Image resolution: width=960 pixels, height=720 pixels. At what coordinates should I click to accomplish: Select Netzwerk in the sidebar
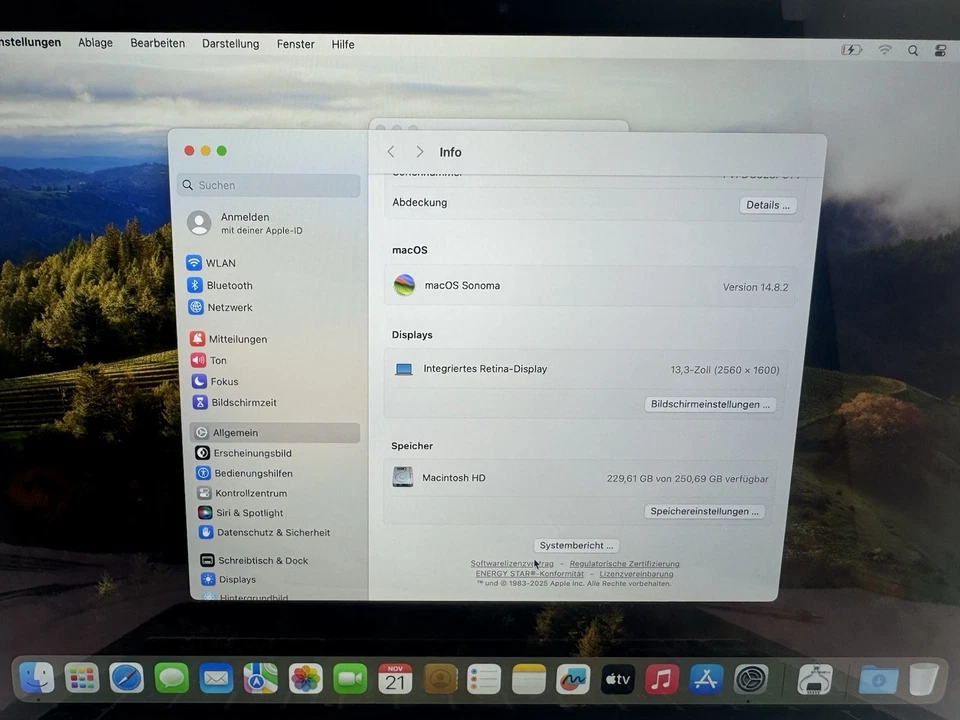(x=220, y=307)
